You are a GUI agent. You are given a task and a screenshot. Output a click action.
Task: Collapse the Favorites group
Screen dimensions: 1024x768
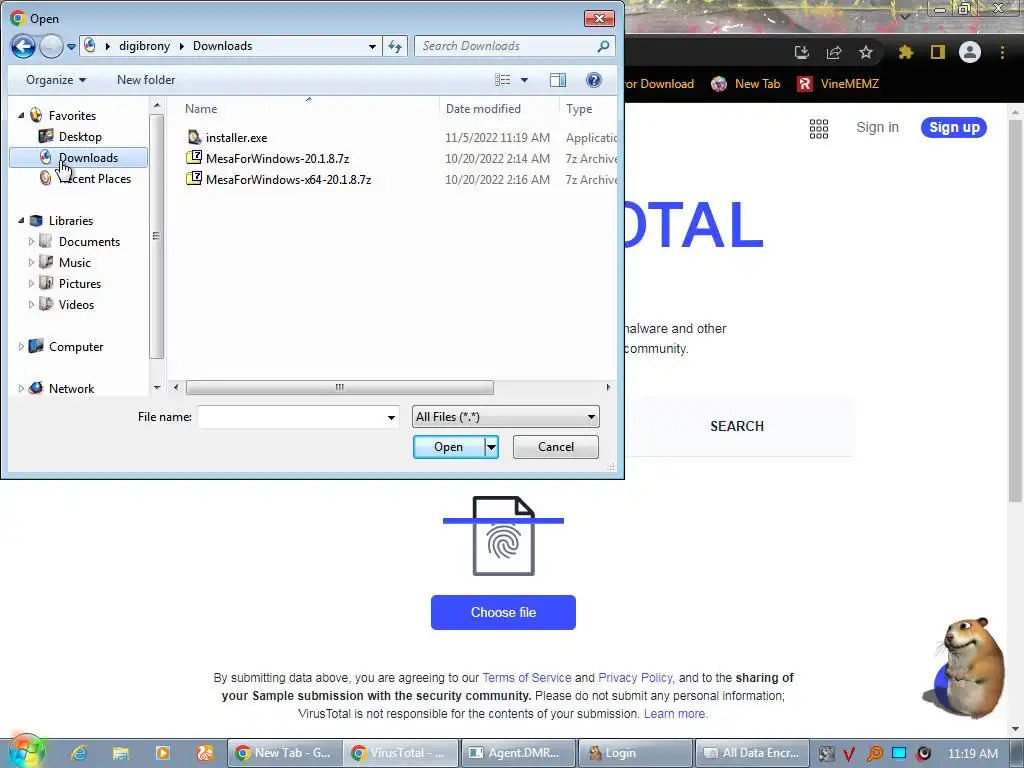tap(22, 116)
